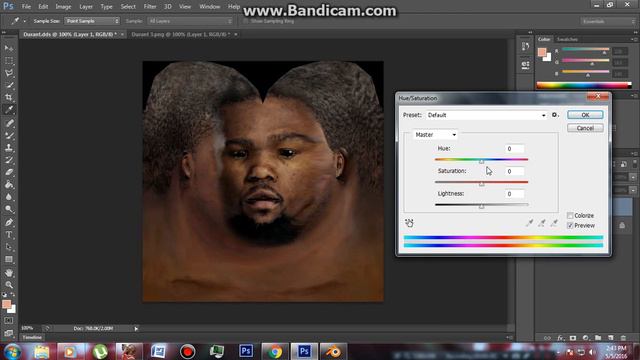
Task: Open uTorrent from the taskbar
Action: pos(99,351)
